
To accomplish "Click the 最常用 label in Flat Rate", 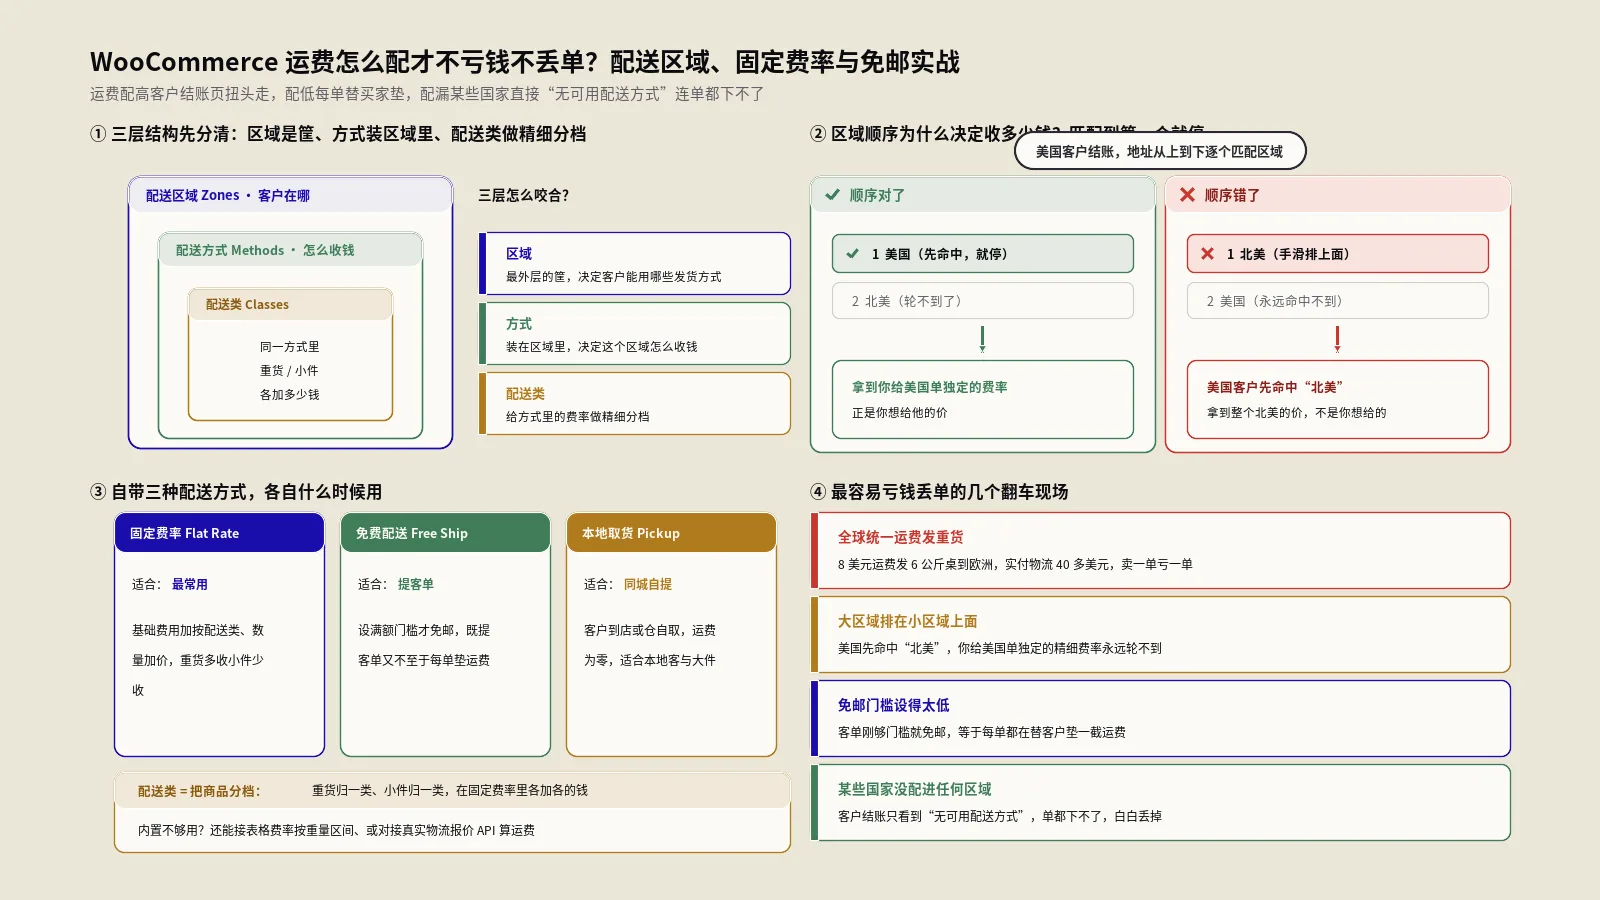I will pos(190,584).
